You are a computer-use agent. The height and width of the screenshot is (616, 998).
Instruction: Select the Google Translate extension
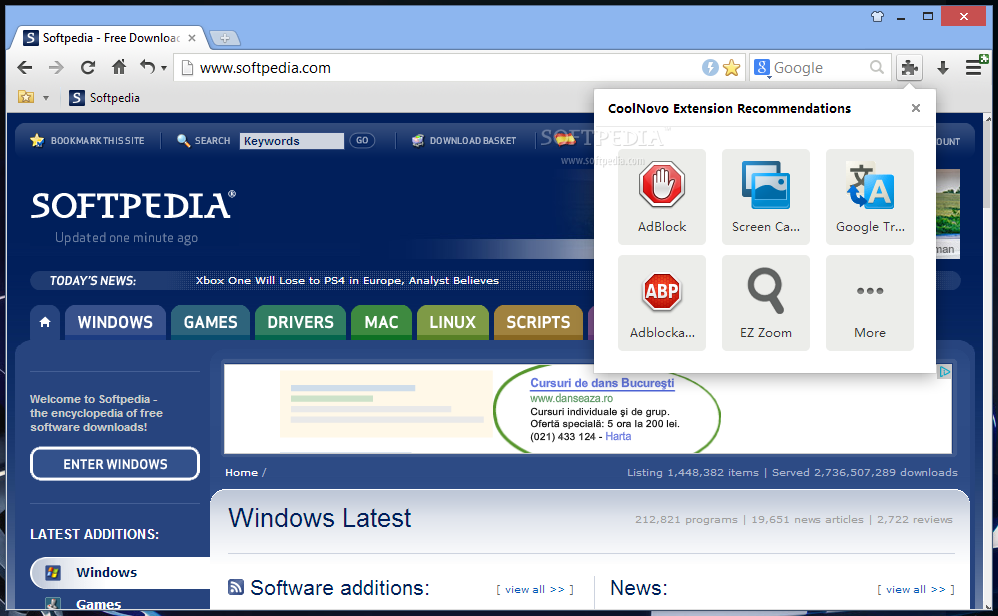click(869, 197)
